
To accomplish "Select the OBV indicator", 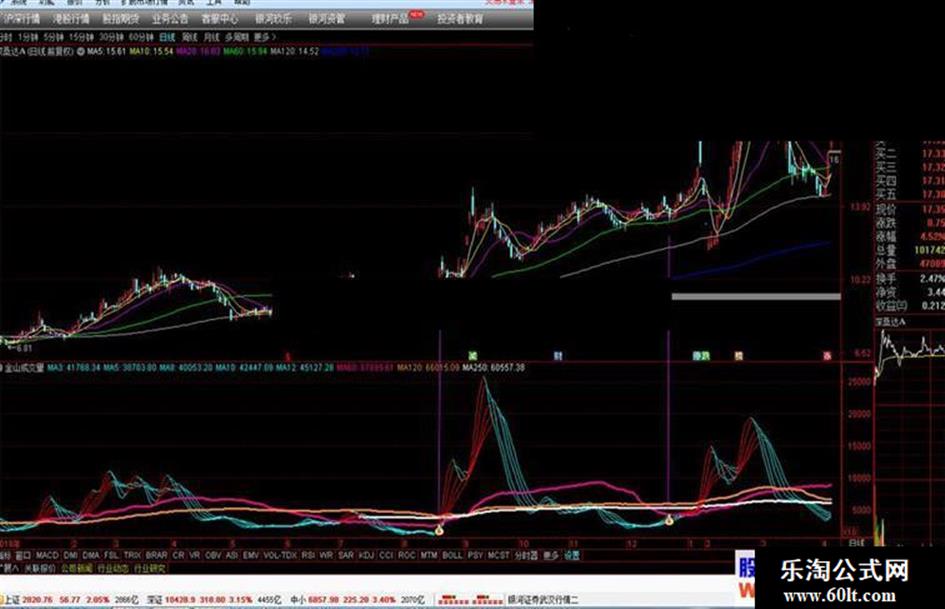I will (213, 555).
